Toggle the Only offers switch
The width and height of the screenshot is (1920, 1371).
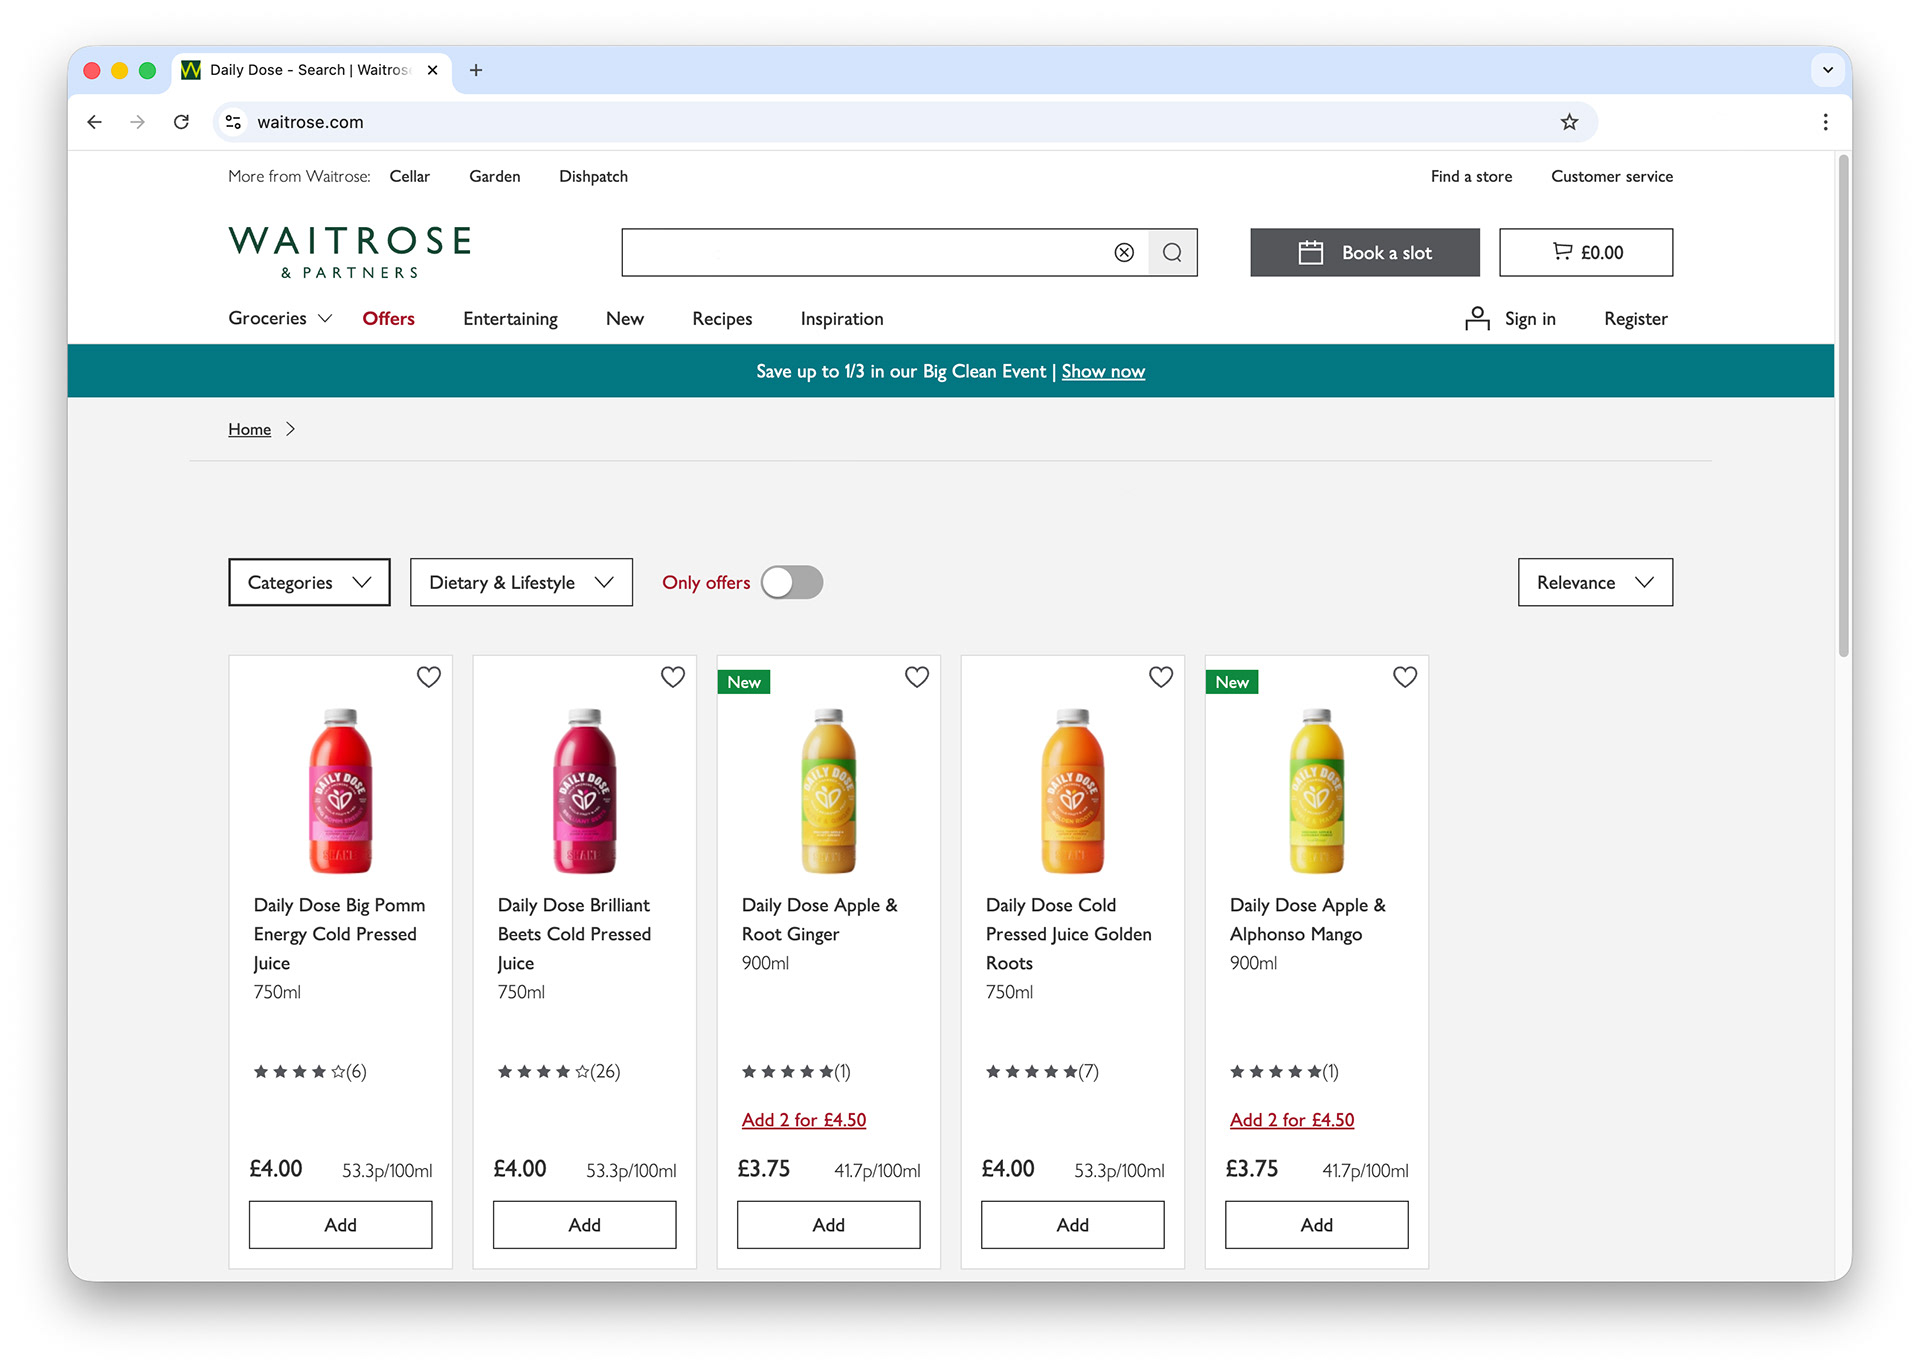coord(791,583)
